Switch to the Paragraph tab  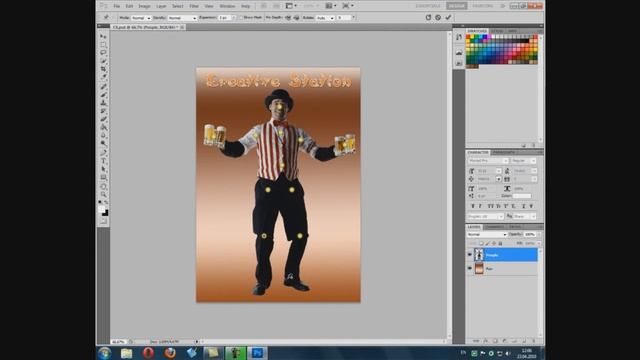pos(504,153)
